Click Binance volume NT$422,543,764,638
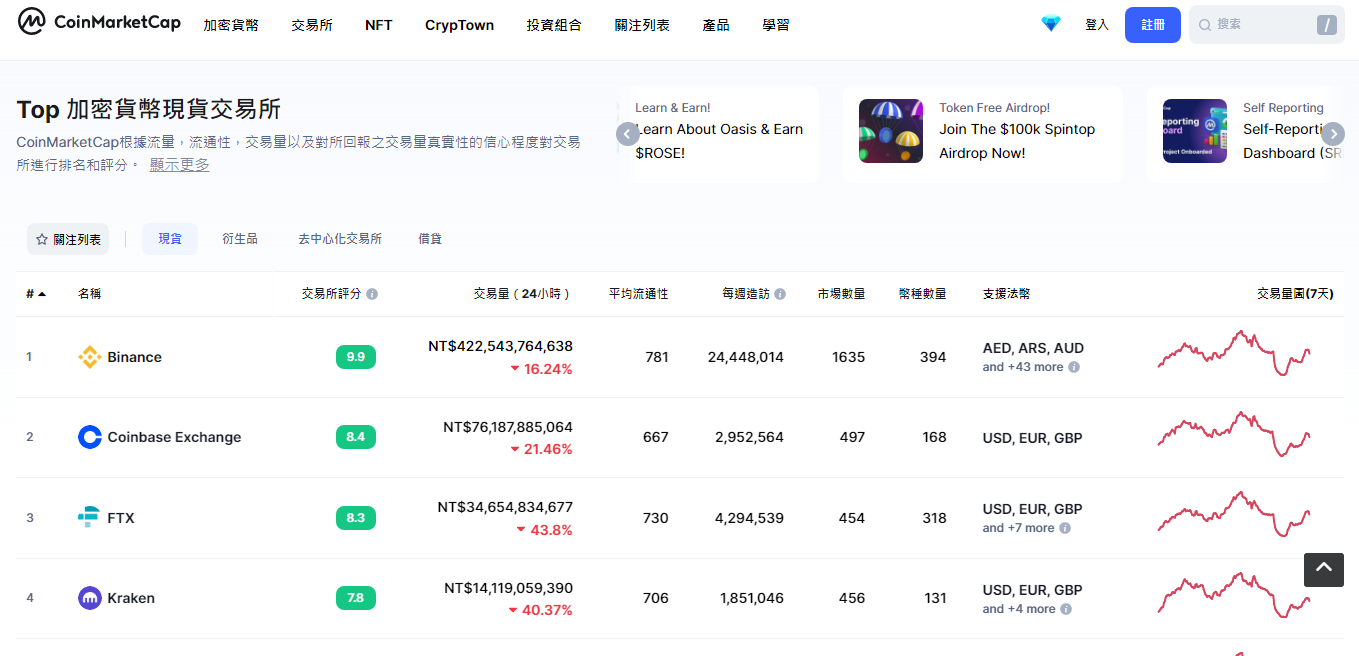The image size is (1359, 656). [500, 346]
